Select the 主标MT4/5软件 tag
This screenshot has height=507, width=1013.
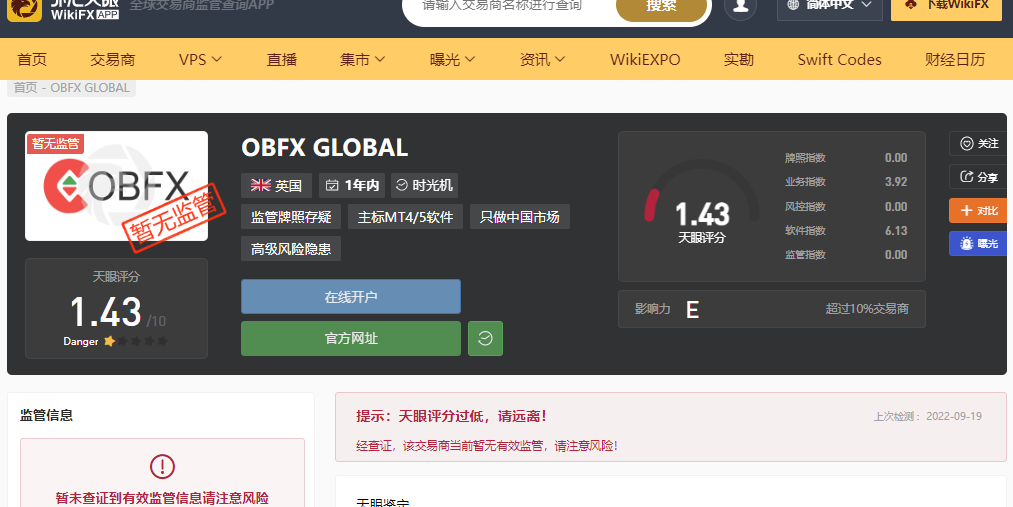405,217
